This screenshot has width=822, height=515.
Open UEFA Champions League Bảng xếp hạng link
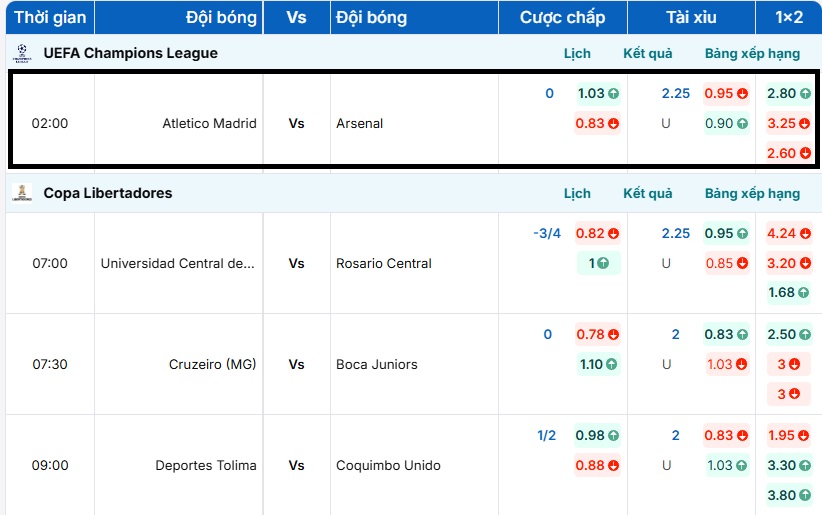[x=752, y=53]
